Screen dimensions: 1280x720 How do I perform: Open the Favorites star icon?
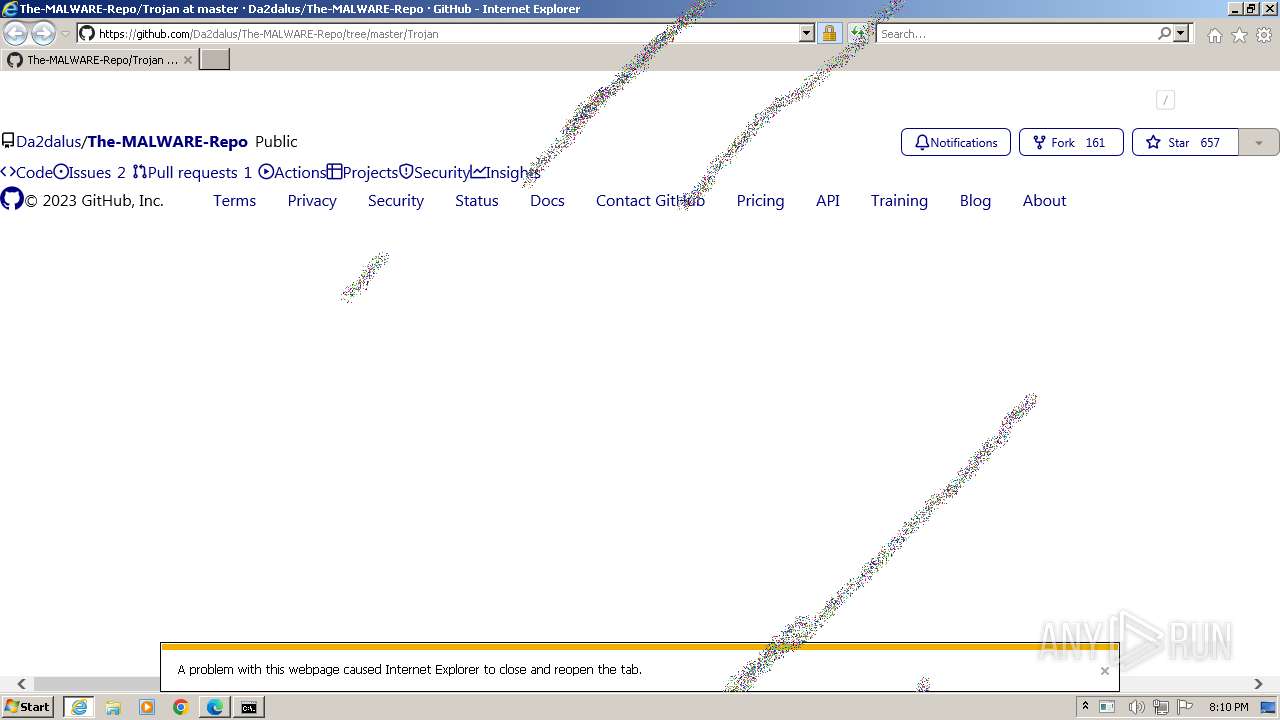click(x=1239, y=35)
